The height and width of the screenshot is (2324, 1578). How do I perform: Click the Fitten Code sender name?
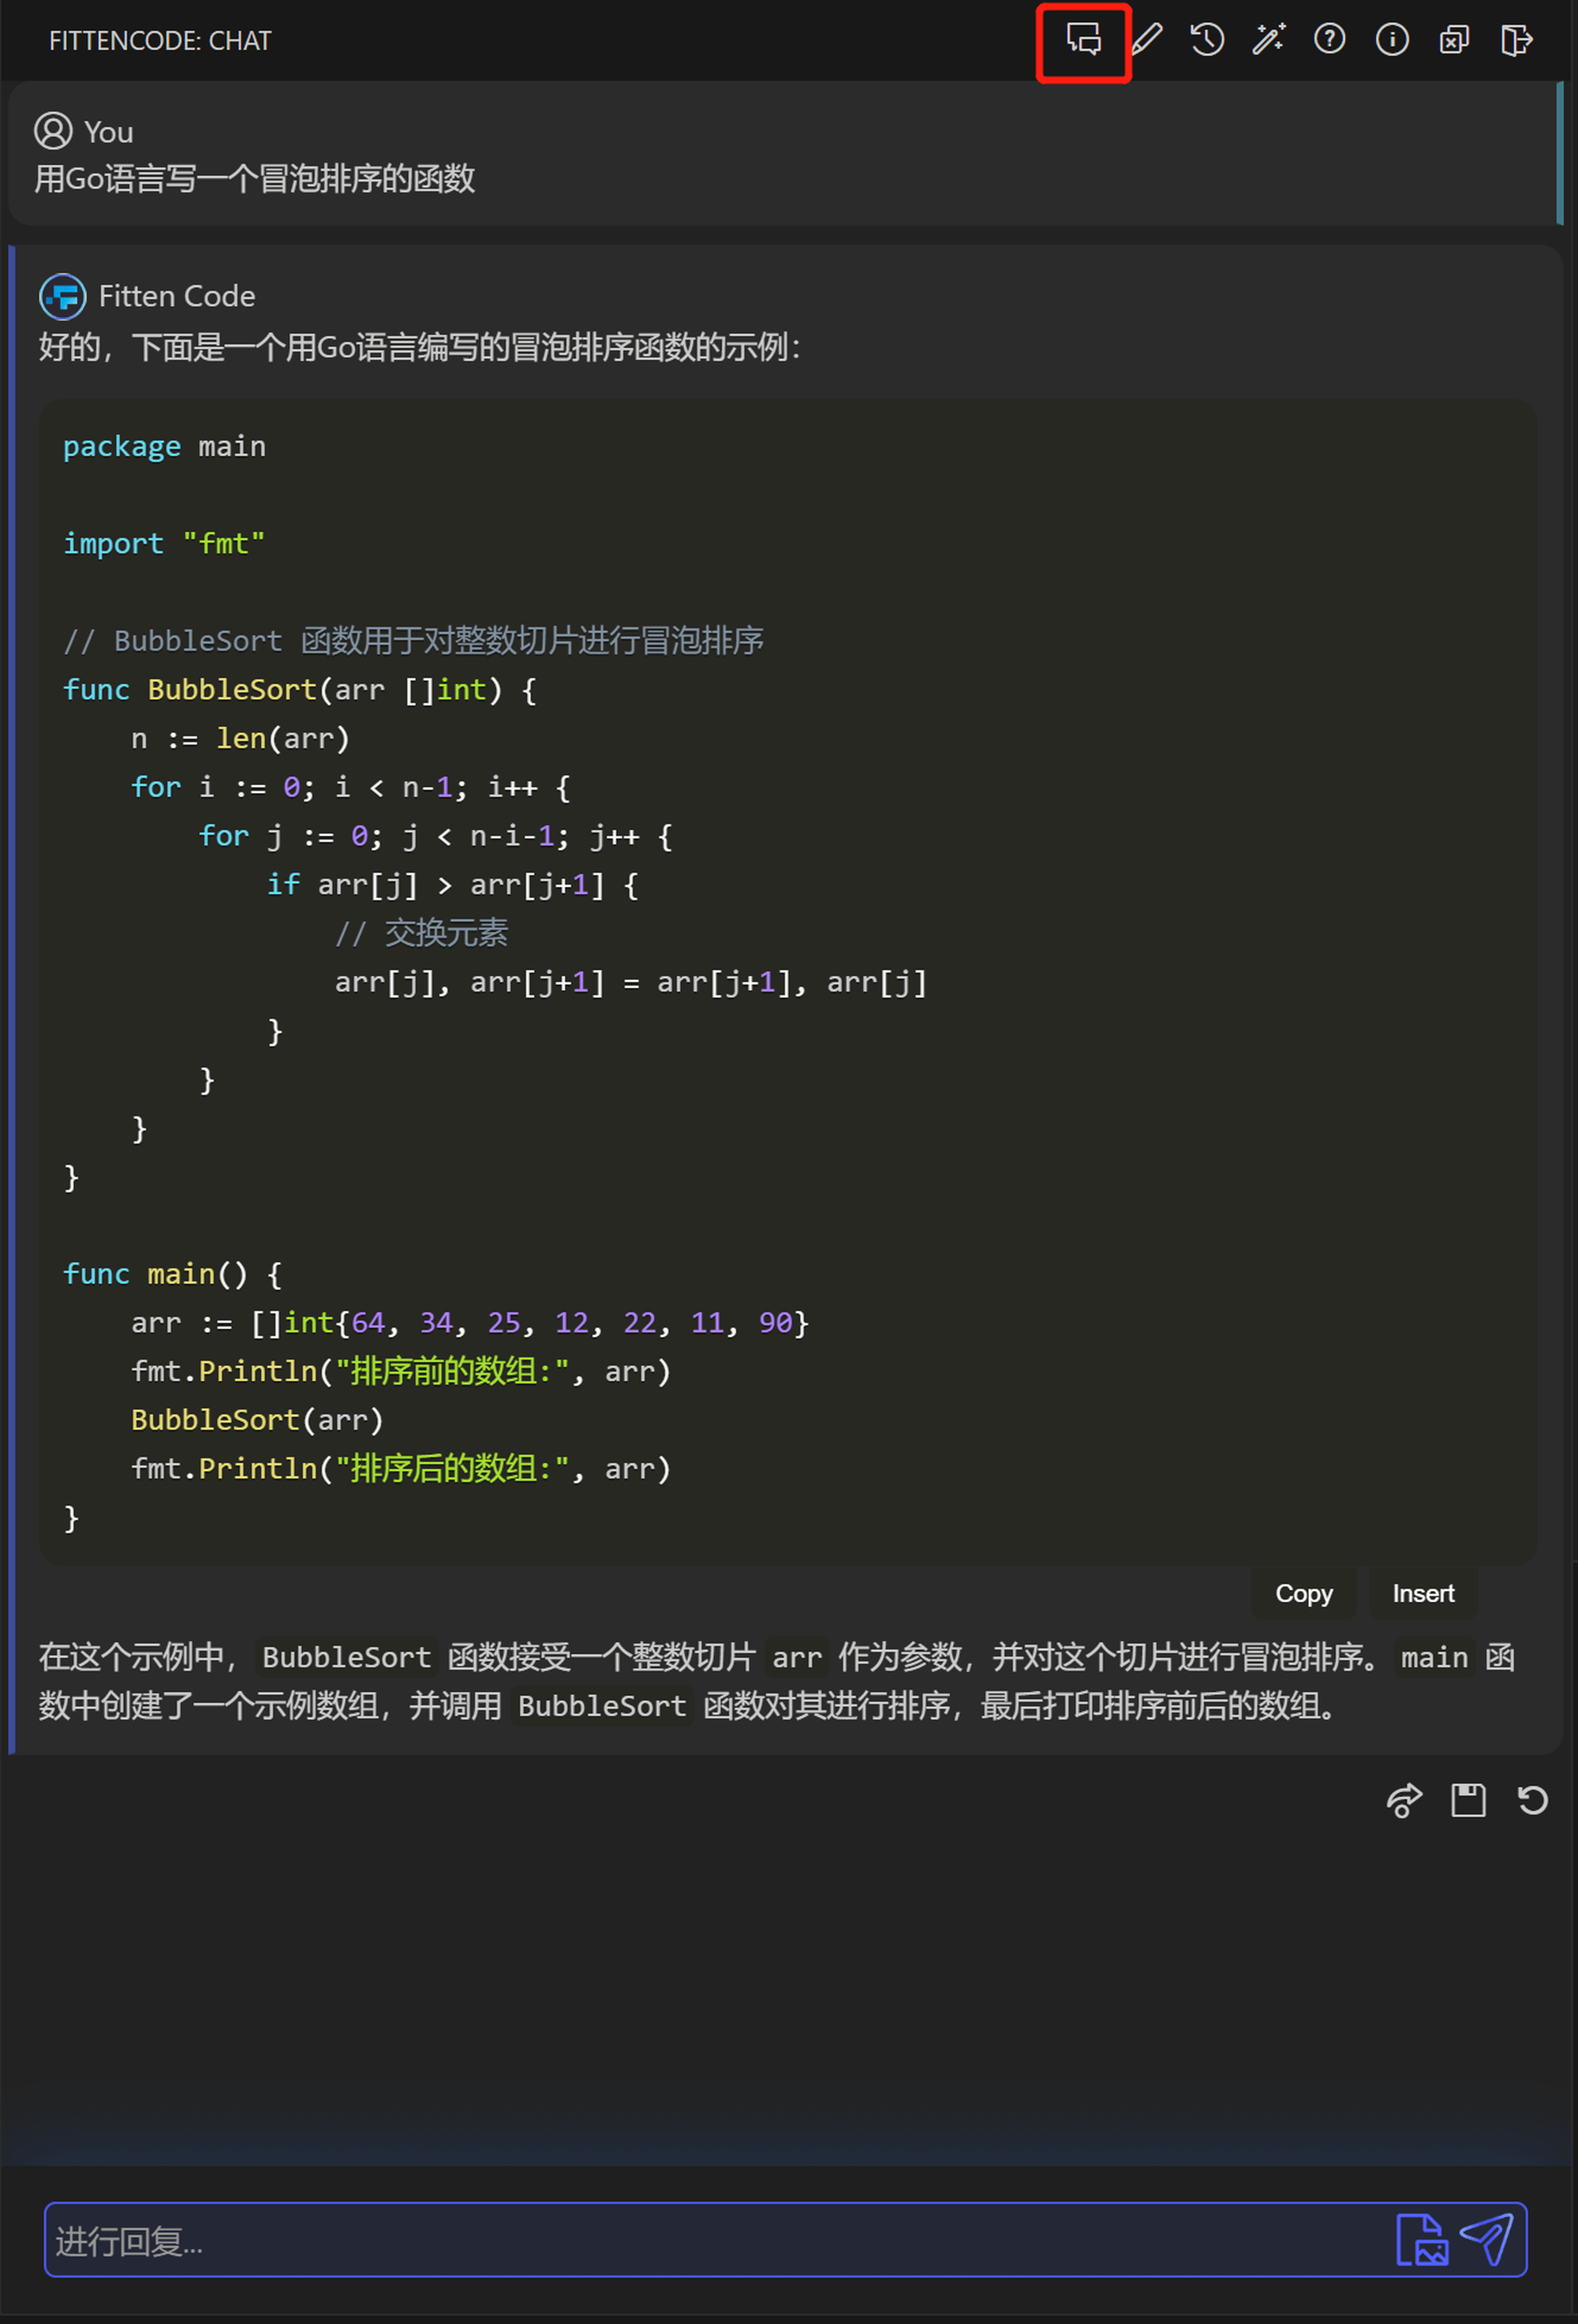point(177,296)
